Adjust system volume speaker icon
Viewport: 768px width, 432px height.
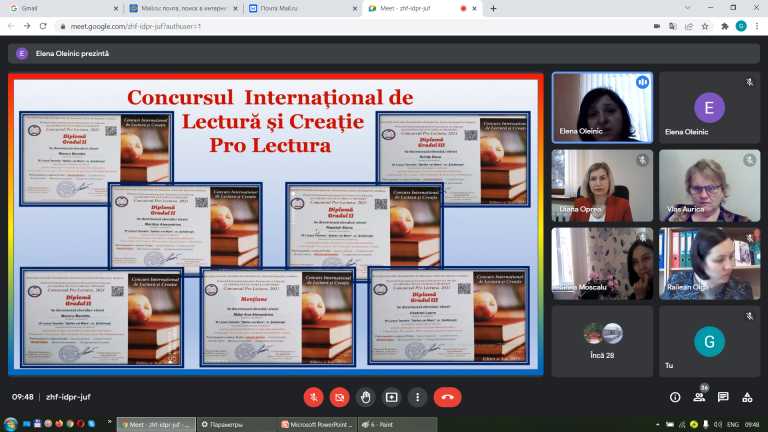[x=718, y=425]
